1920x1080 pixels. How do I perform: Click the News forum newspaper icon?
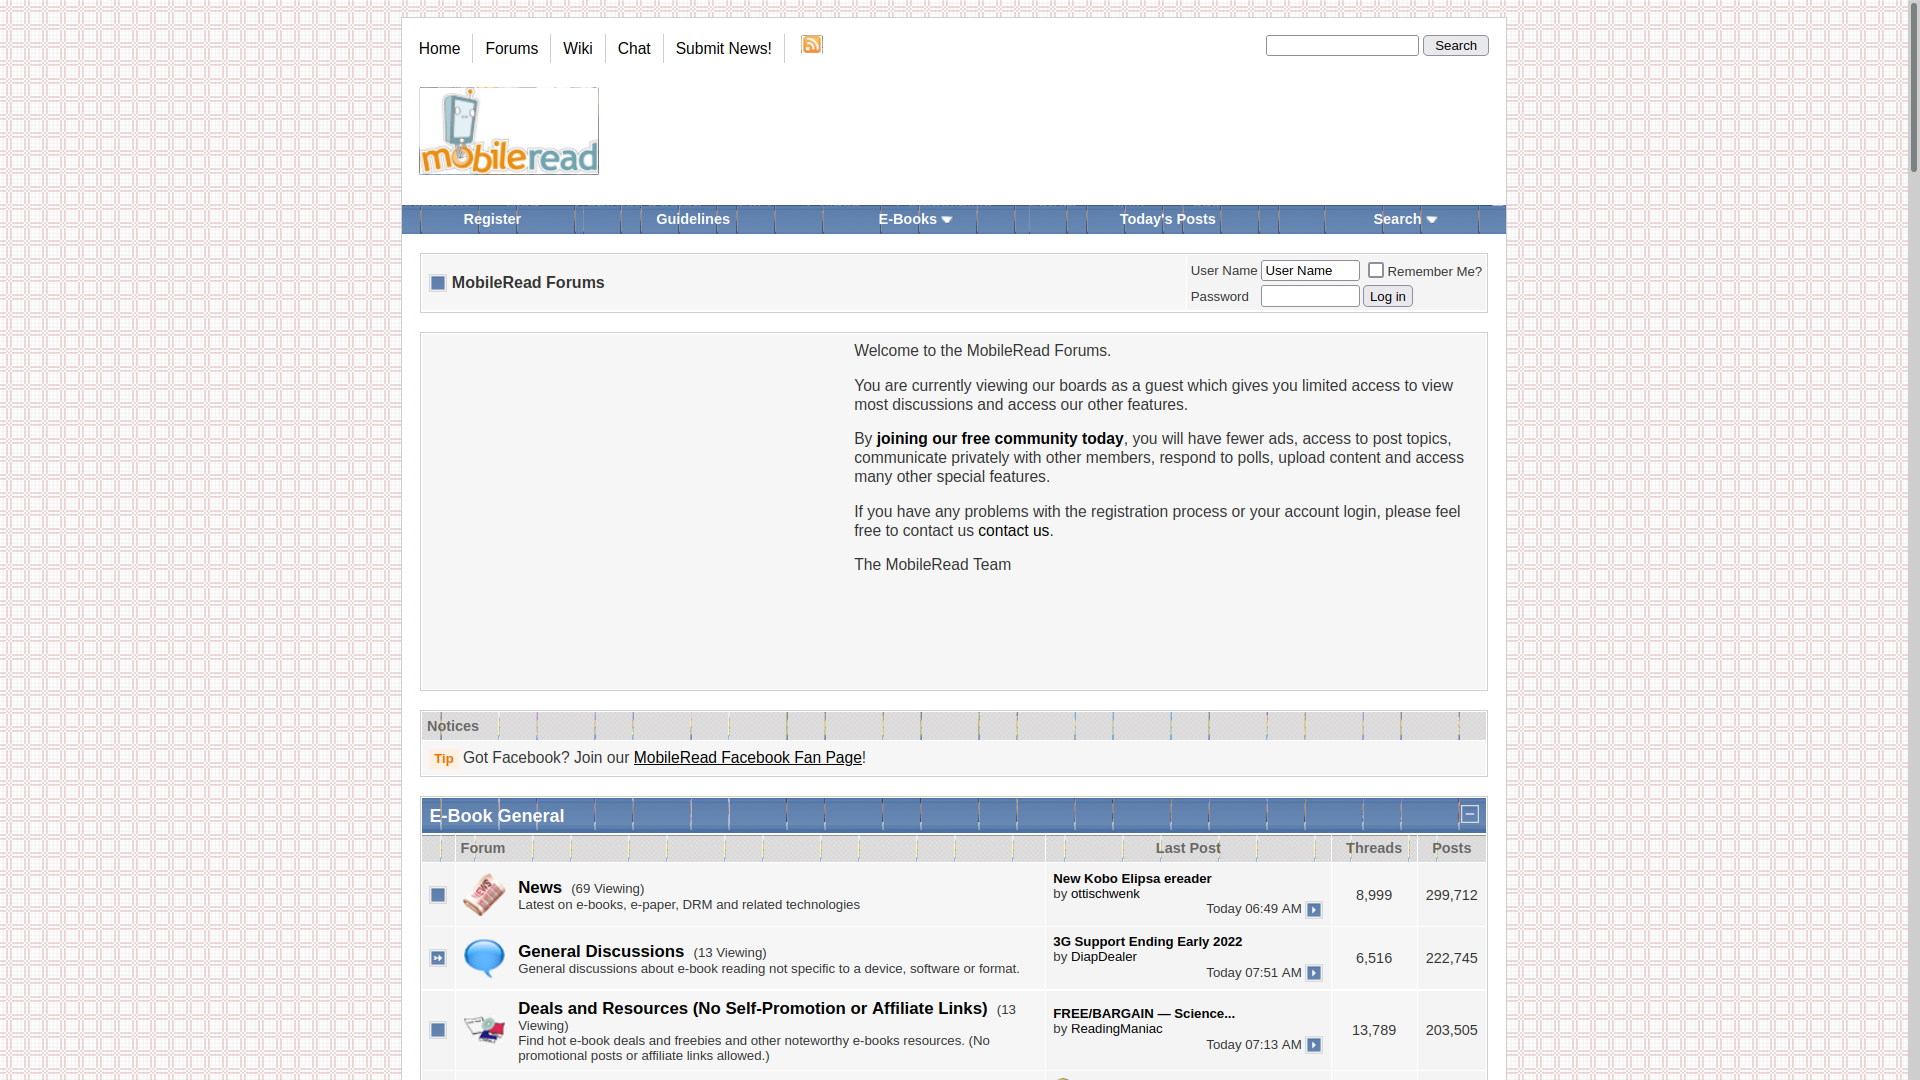[484, 895]
